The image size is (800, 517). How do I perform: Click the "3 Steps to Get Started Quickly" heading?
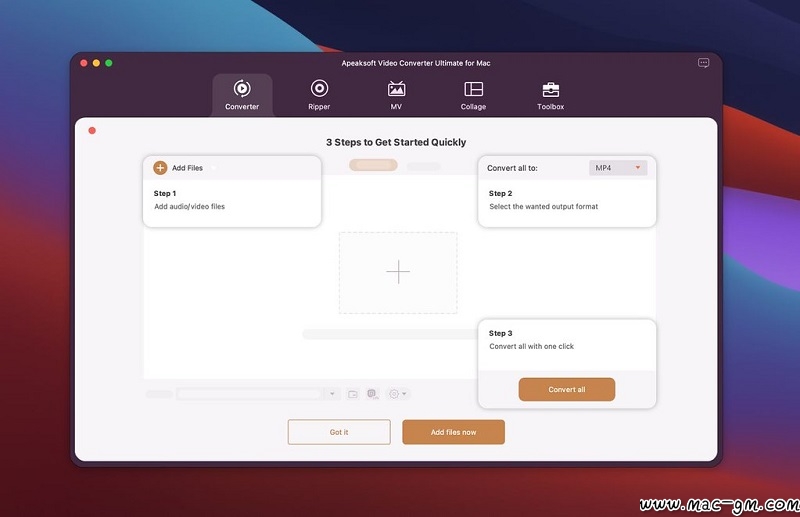pos(396,142)
